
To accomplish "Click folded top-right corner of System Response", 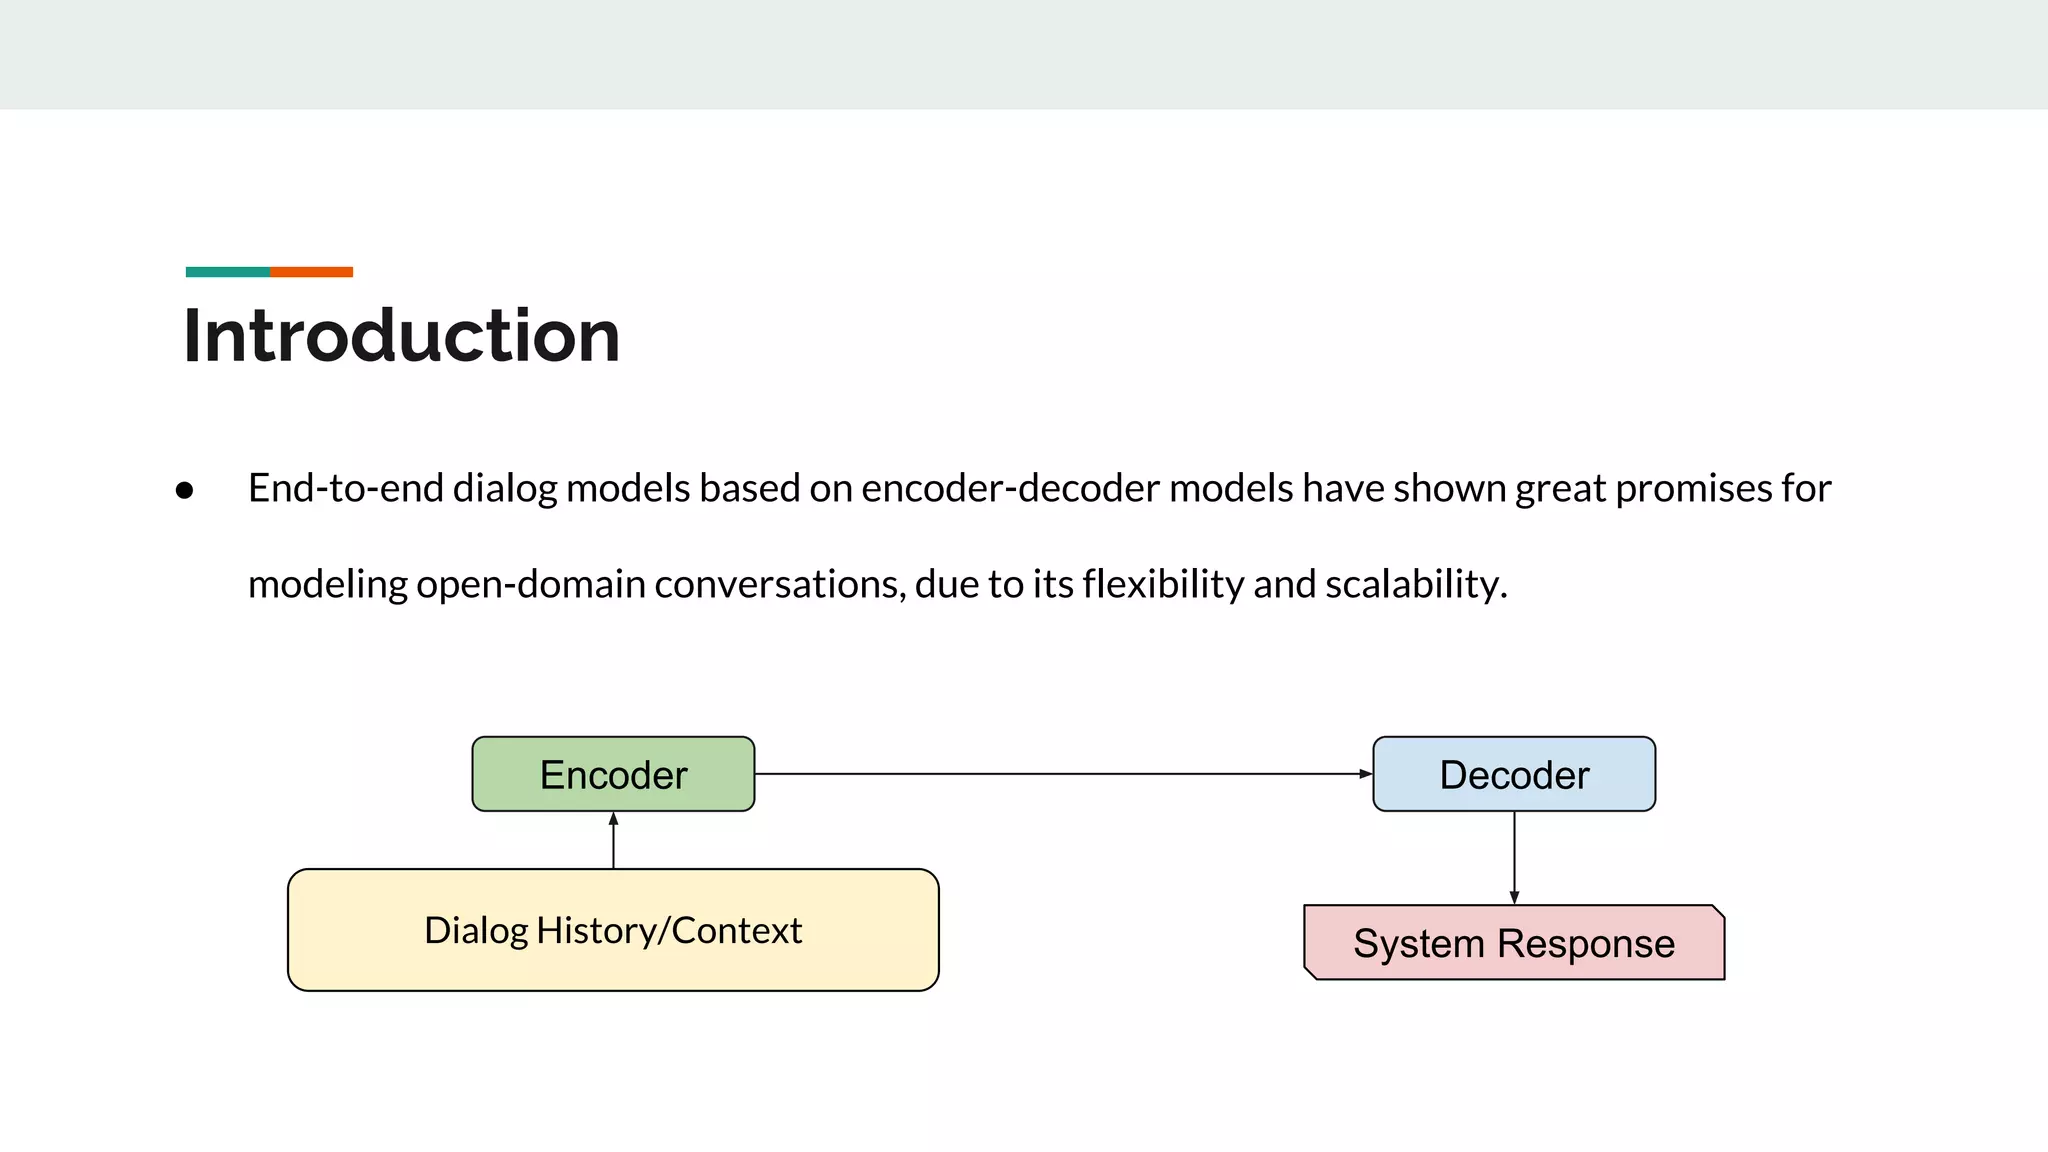I will [1718, 911].
